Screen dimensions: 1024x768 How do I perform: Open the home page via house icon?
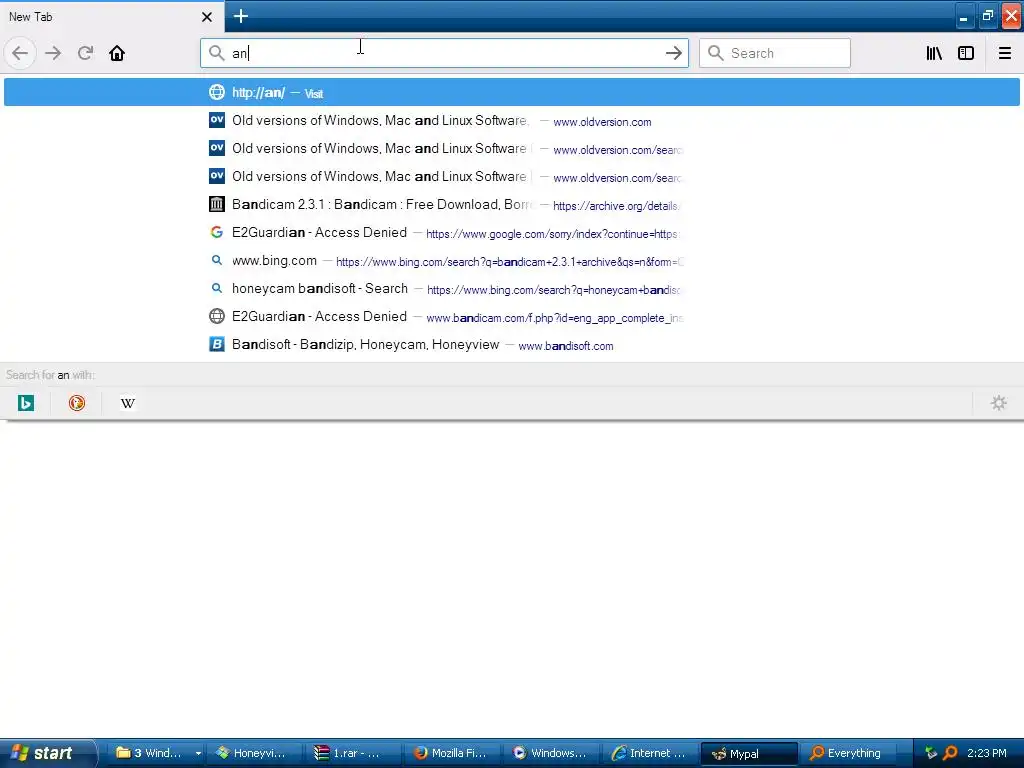[x=117, y=53]
